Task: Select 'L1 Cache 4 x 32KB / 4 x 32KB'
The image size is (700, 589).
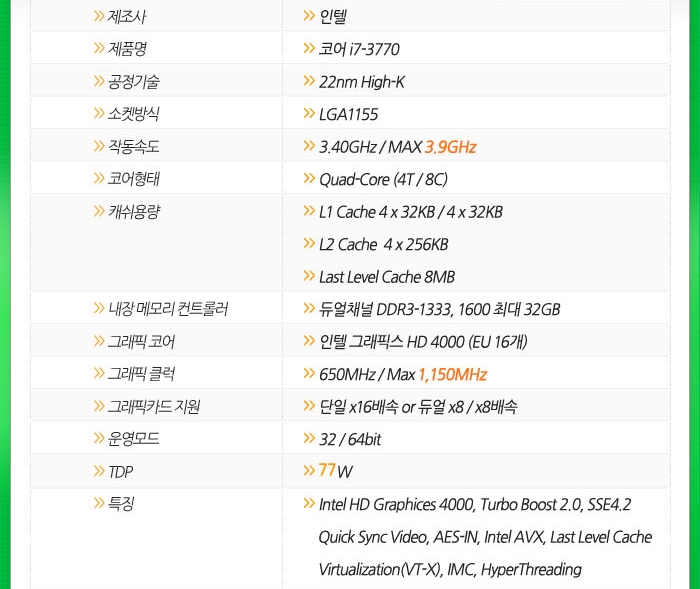Action: [x=411, y=212]
